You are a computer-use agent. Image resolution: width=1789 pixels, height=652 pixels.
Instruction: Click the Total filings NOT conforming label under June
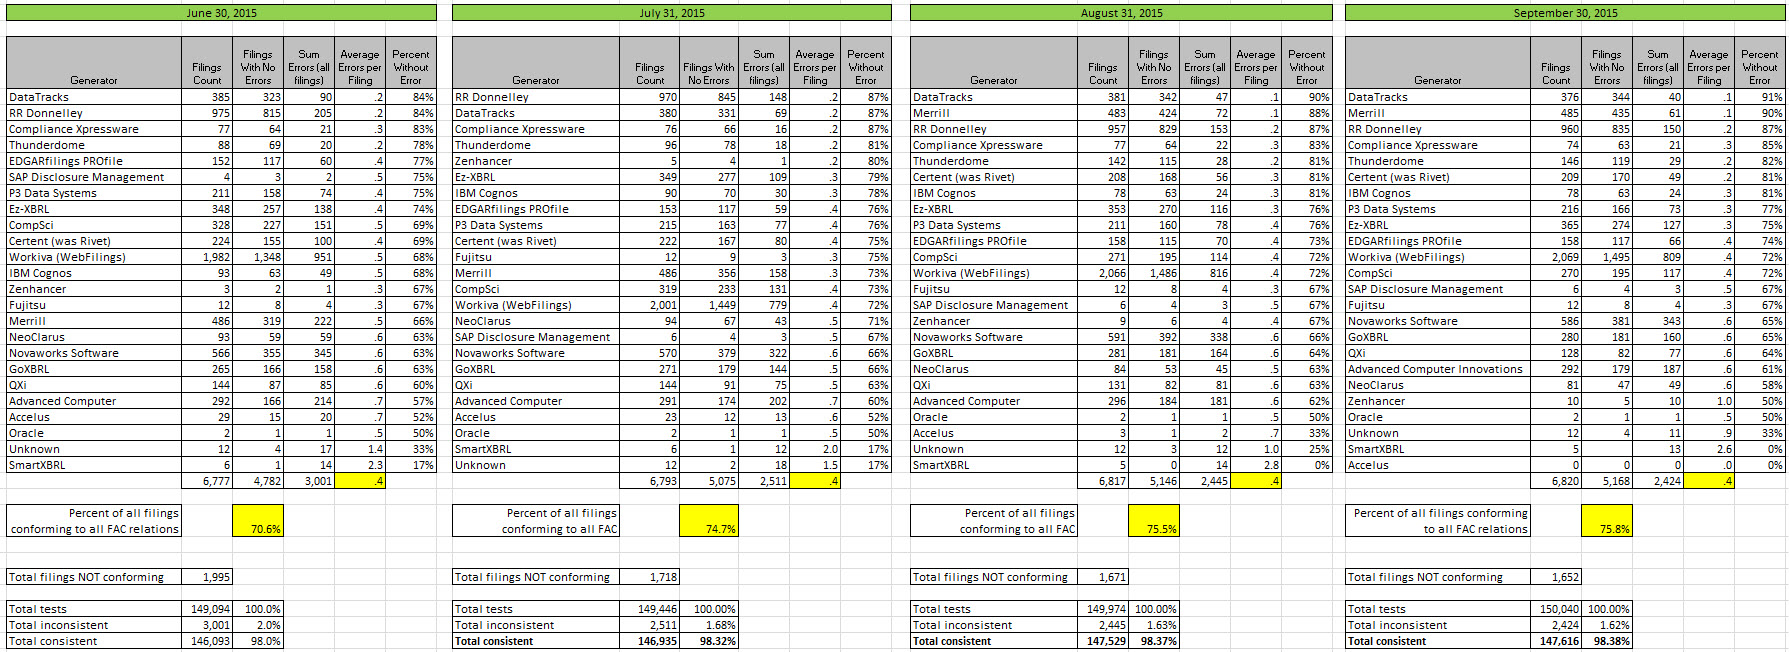tap(94, 577)
